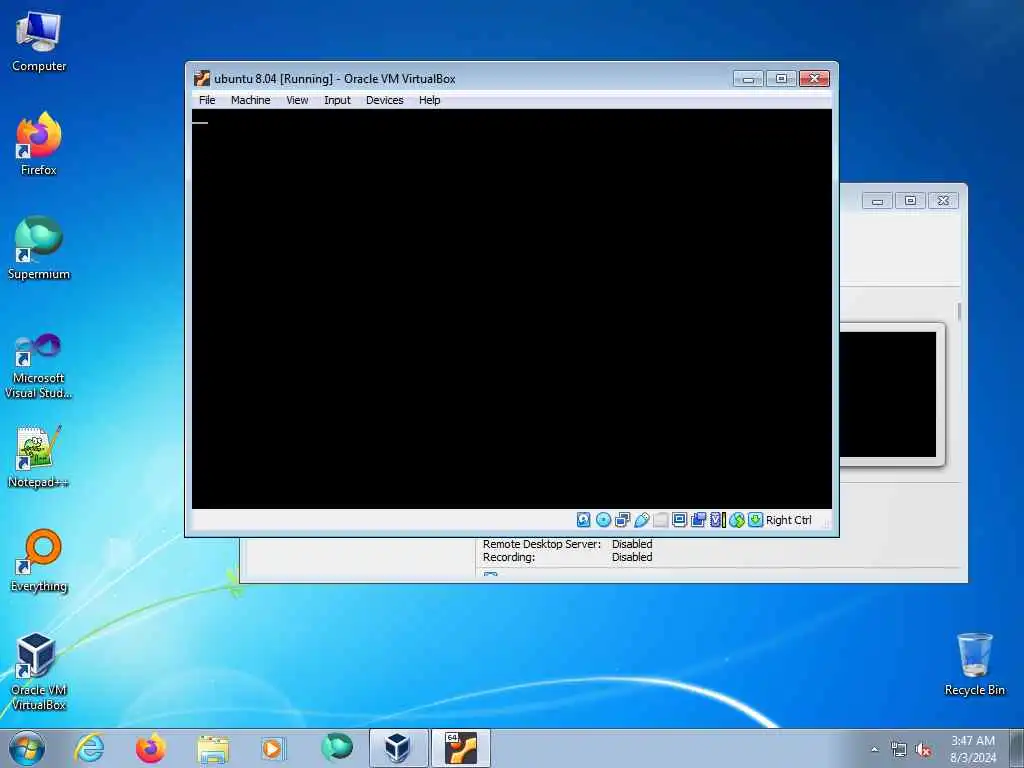Minimize the ubuntu 8.04 VM window
This screenshot has width=1024, height=768.
748,78
